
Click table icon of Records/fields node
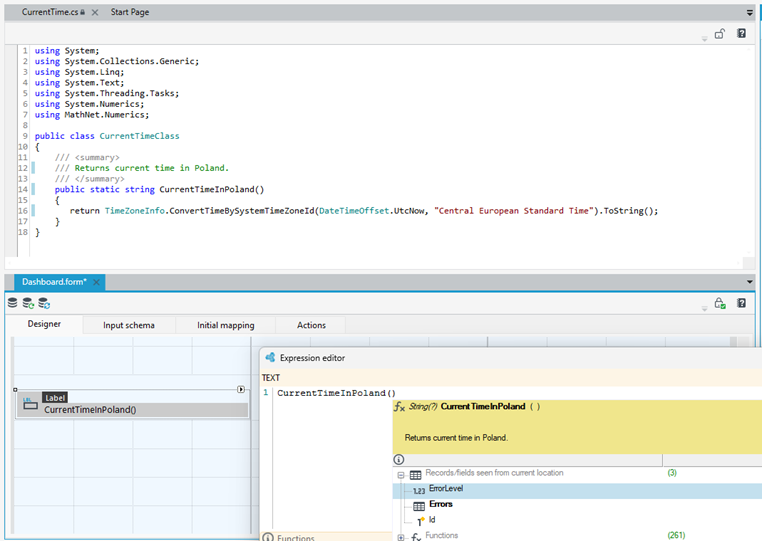coord(415,475)
